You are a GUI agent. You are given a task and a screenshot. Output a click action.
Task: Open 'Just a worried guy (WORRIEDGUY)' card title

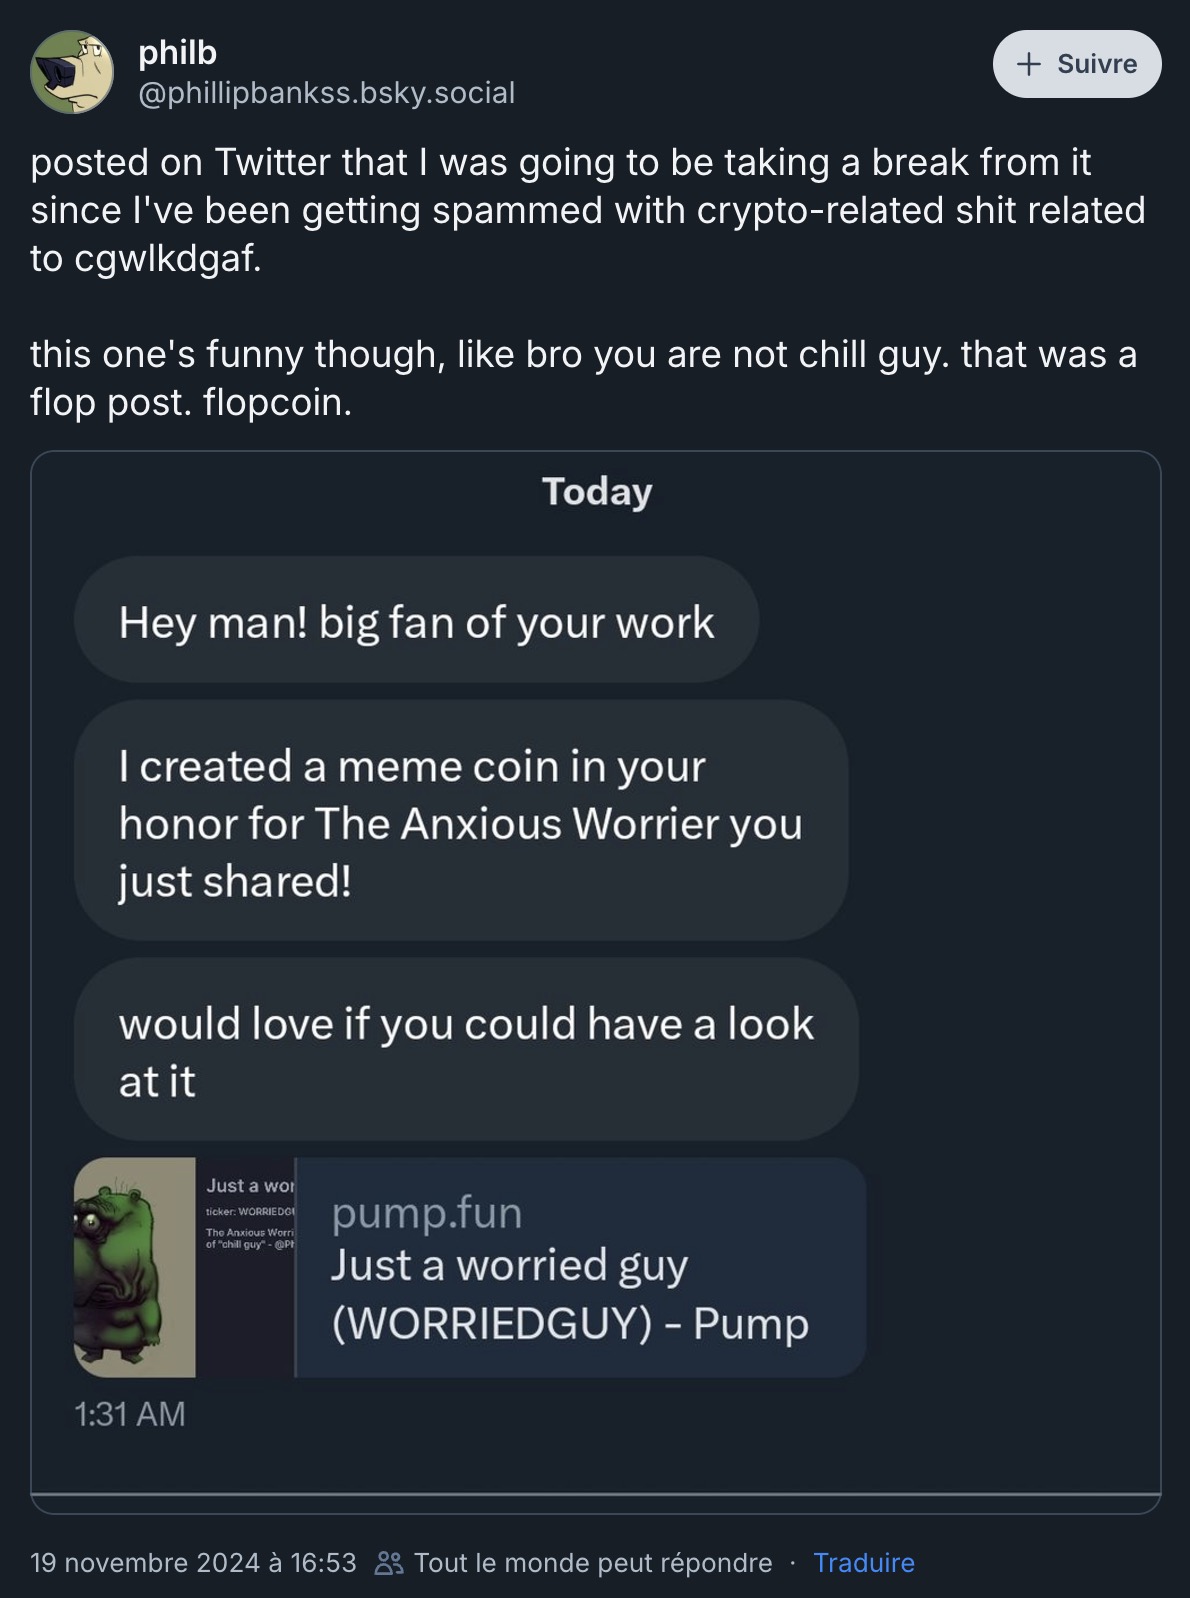[x=569, y=1294]
